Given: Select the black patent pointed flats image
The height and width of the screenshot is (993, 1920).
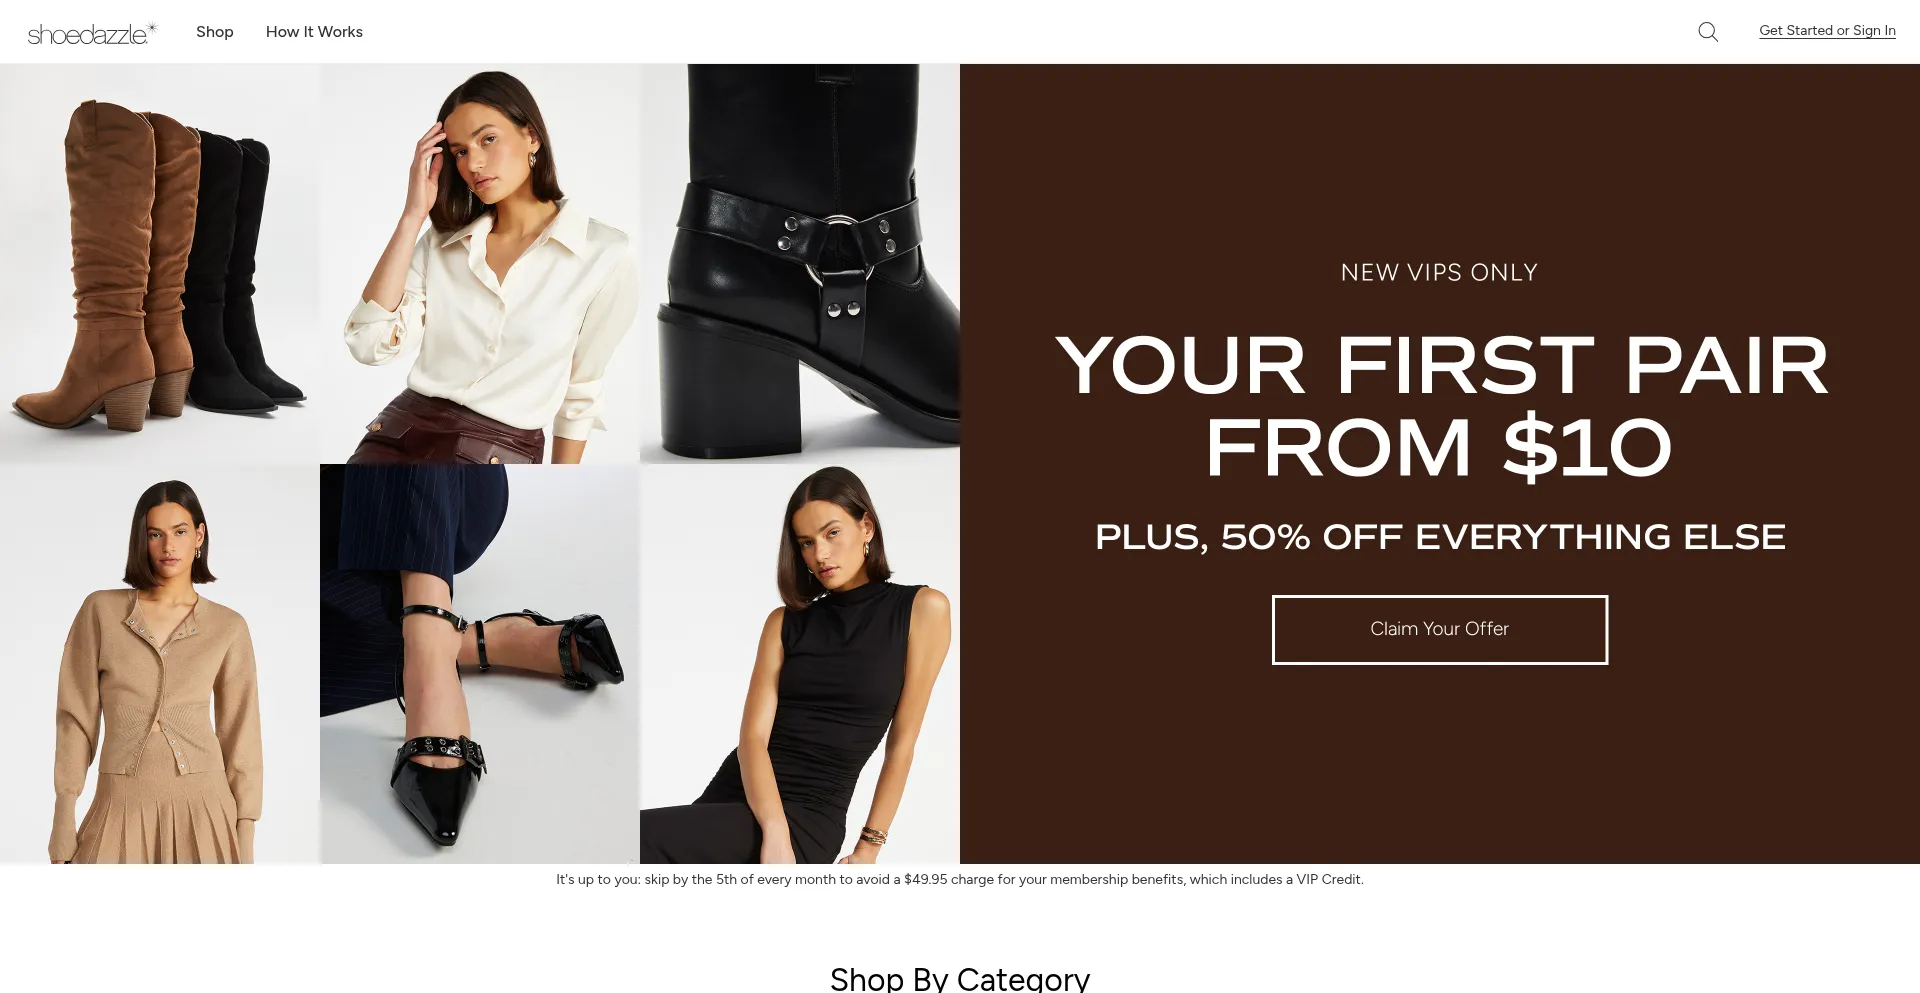Looking at the screenshot, I should (480, 664).
